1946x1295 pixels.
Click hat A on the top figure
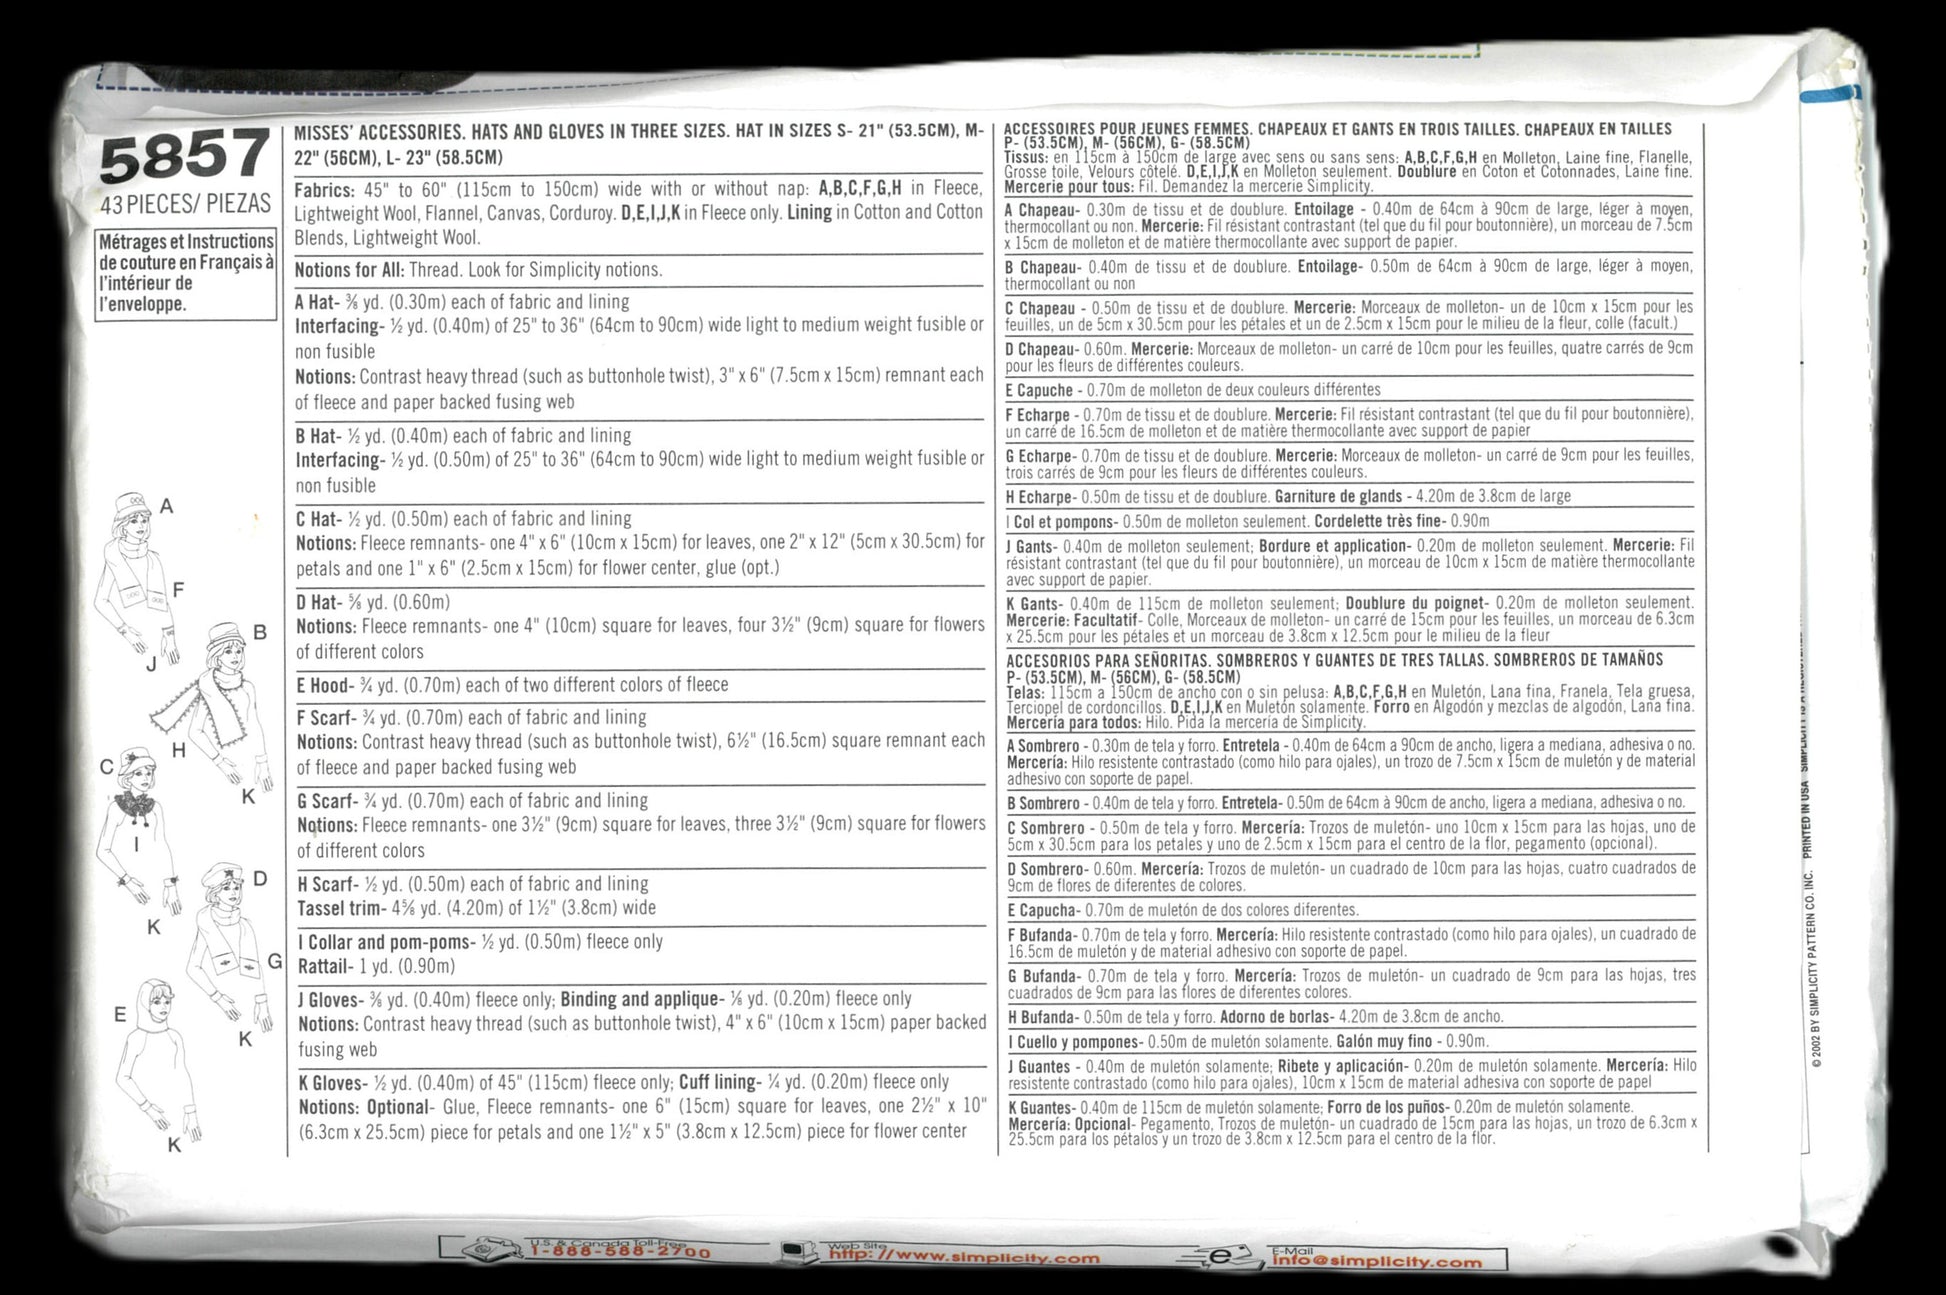tap(130, 504)
